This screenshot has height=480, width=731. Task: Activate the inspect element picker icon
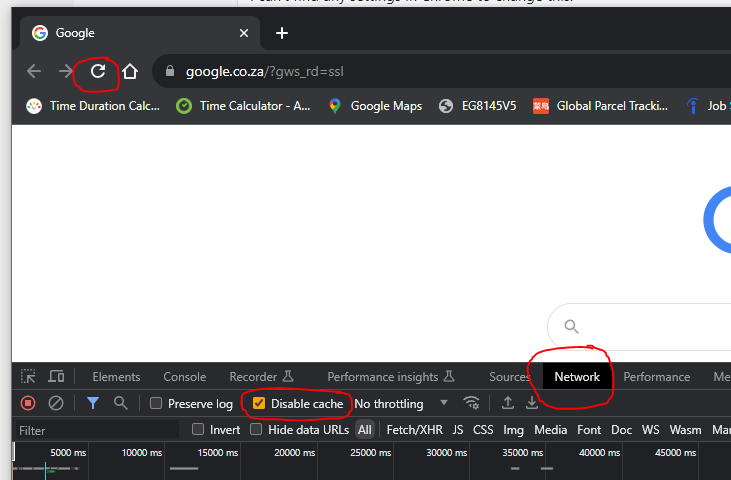(x=28, y=377)
